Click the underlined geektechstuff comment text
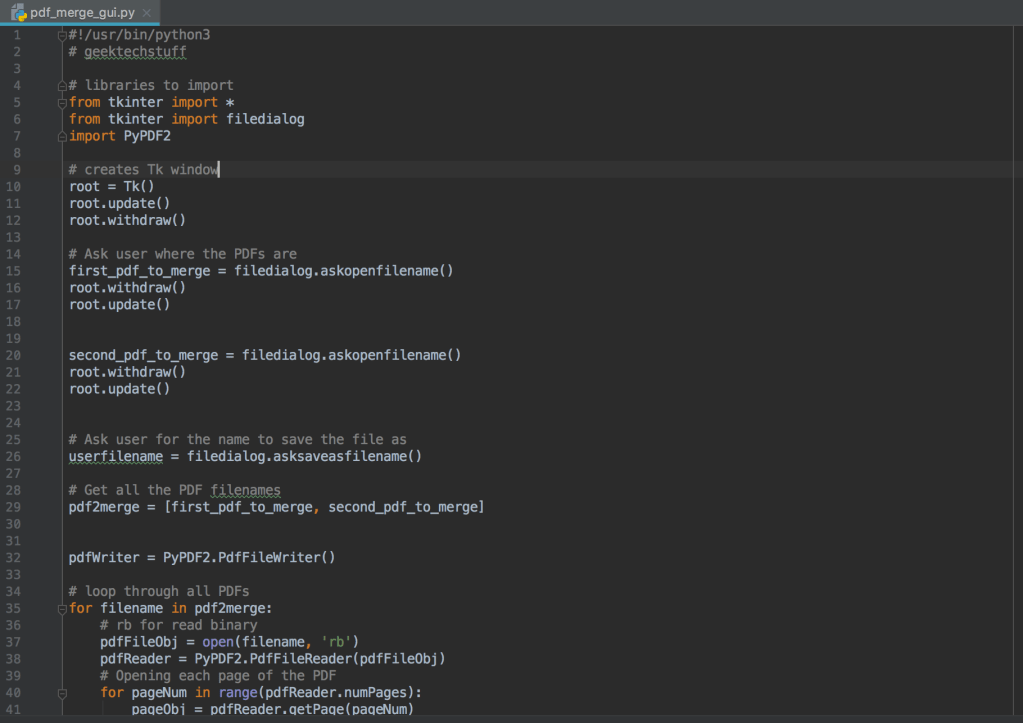 [x=135, y=51]
